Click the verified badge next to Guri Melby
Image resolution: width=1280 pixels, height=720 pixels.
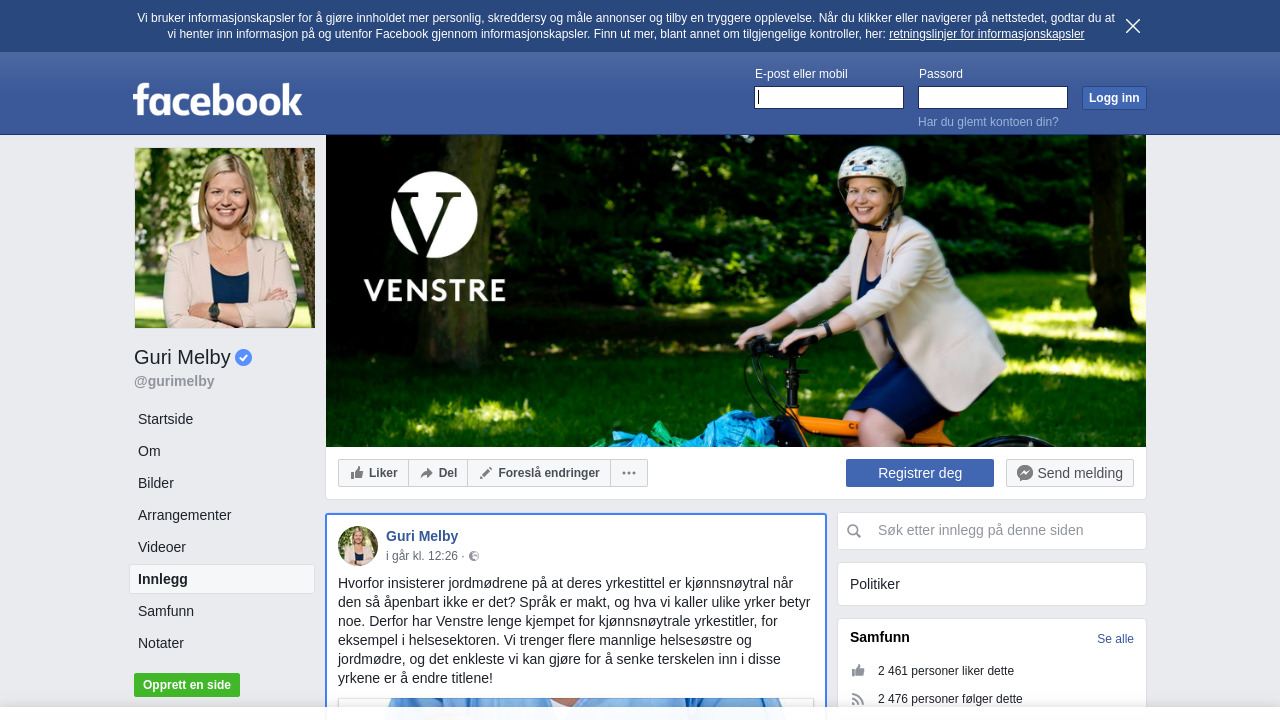(244, 357)
